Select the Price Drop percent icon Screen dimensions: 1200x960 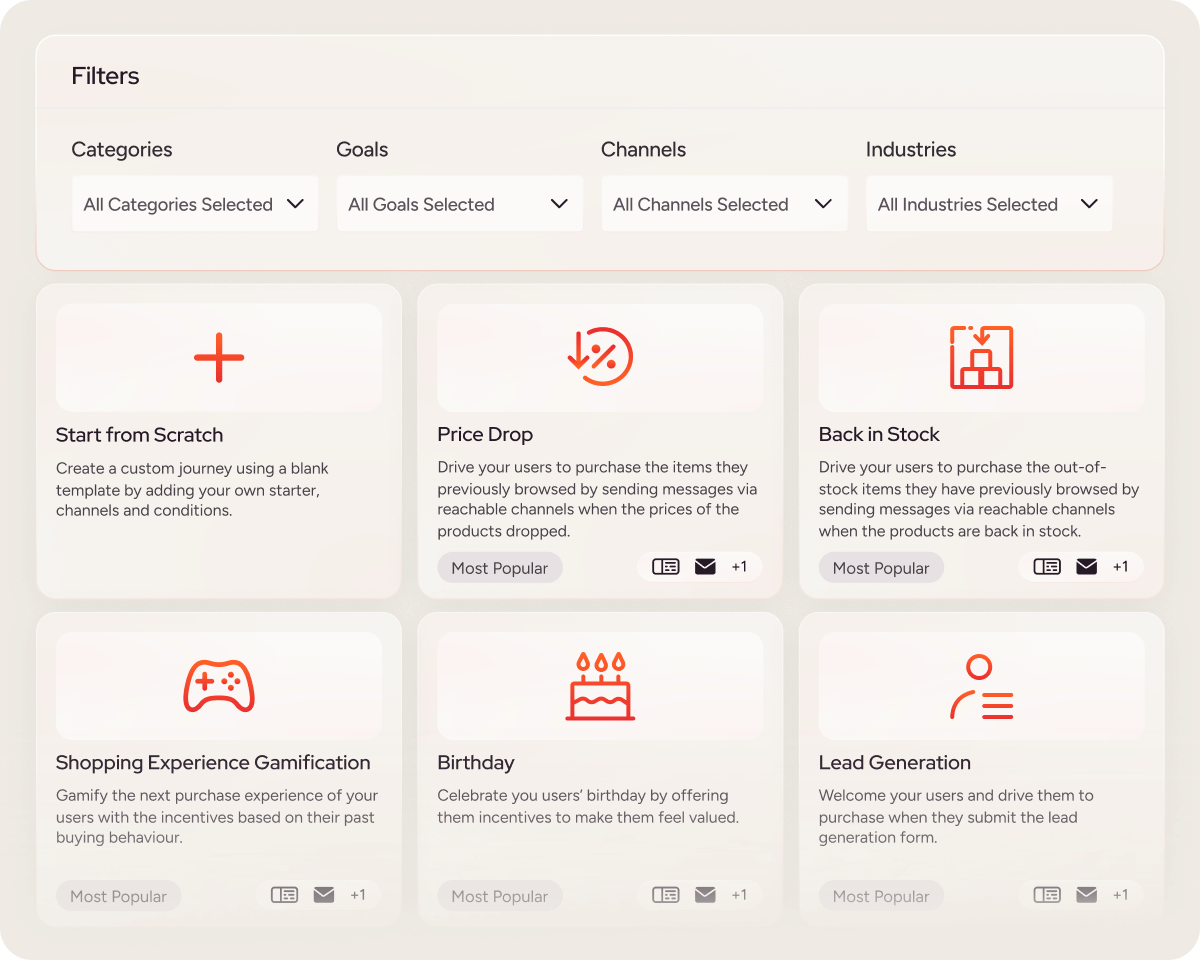(600, 357)
